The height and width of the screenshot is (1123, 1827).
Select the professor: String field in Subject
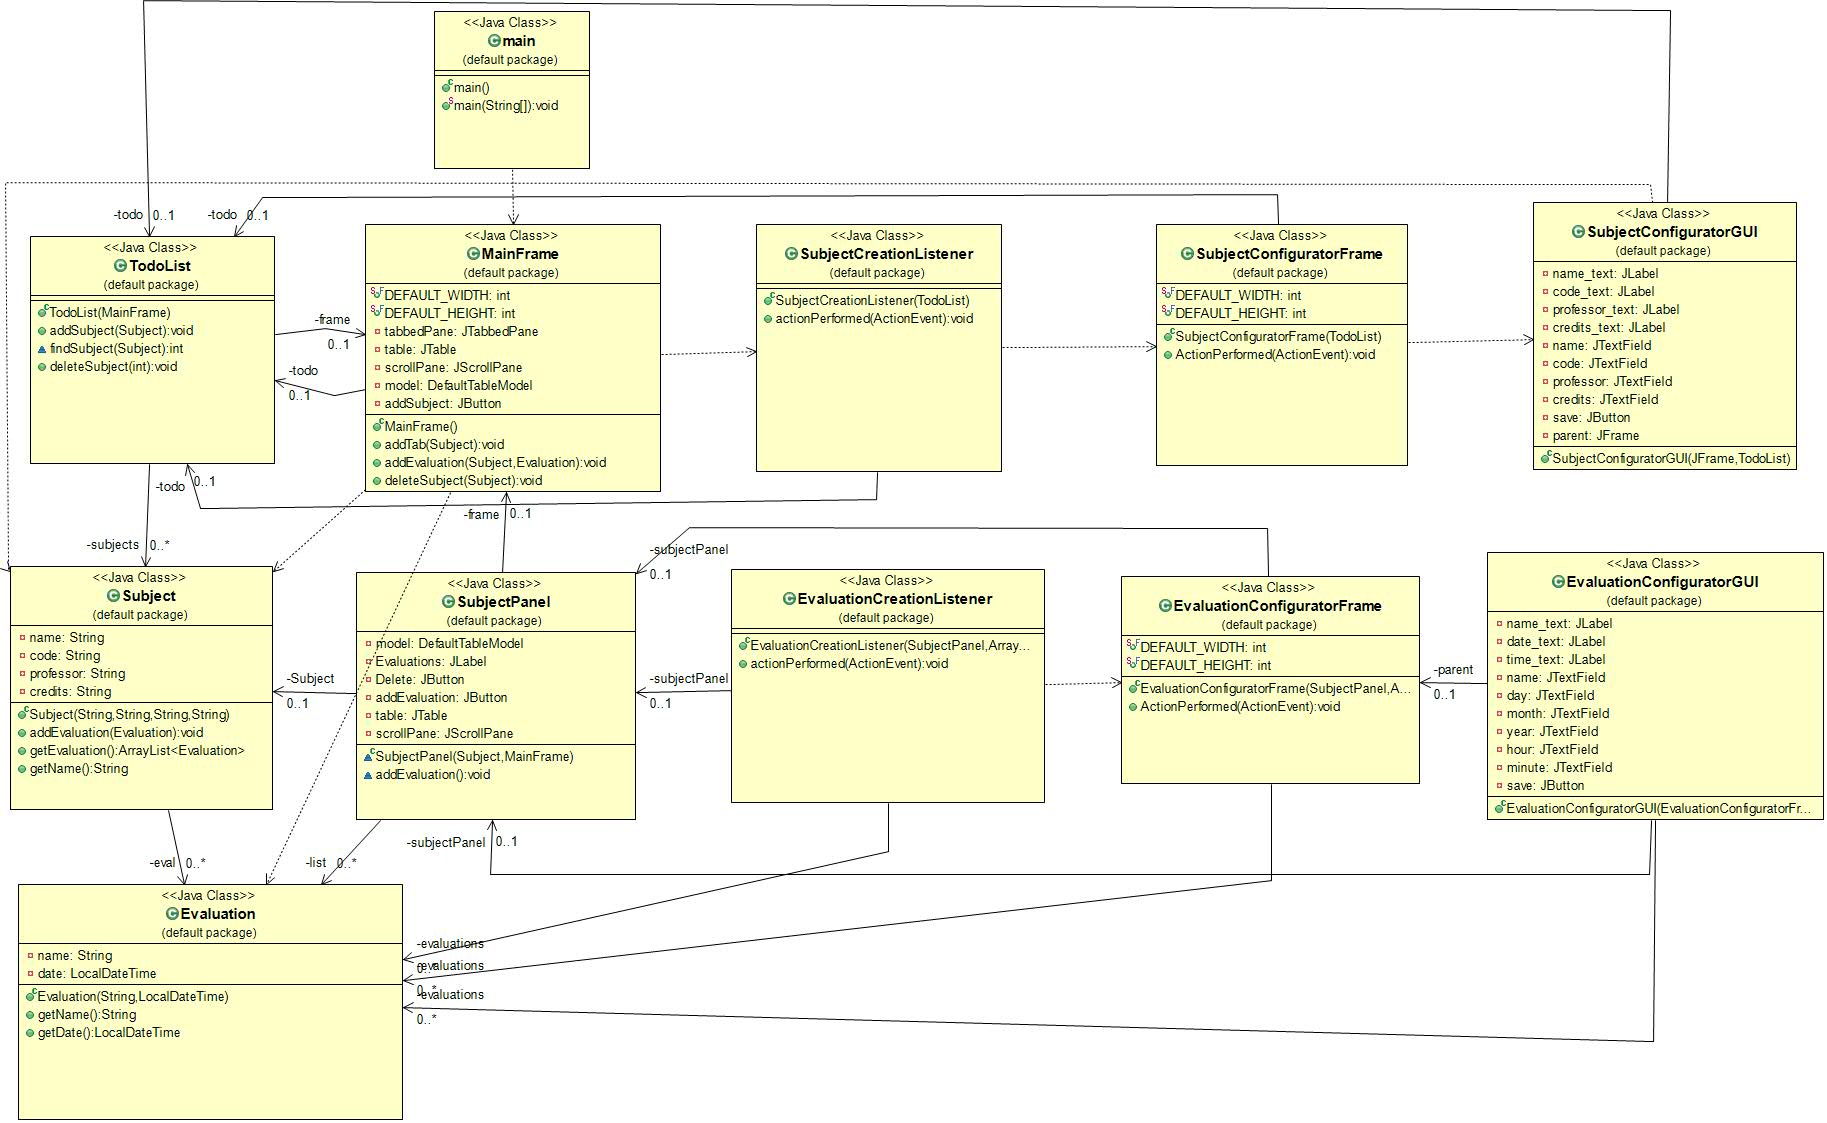[77, 674]
